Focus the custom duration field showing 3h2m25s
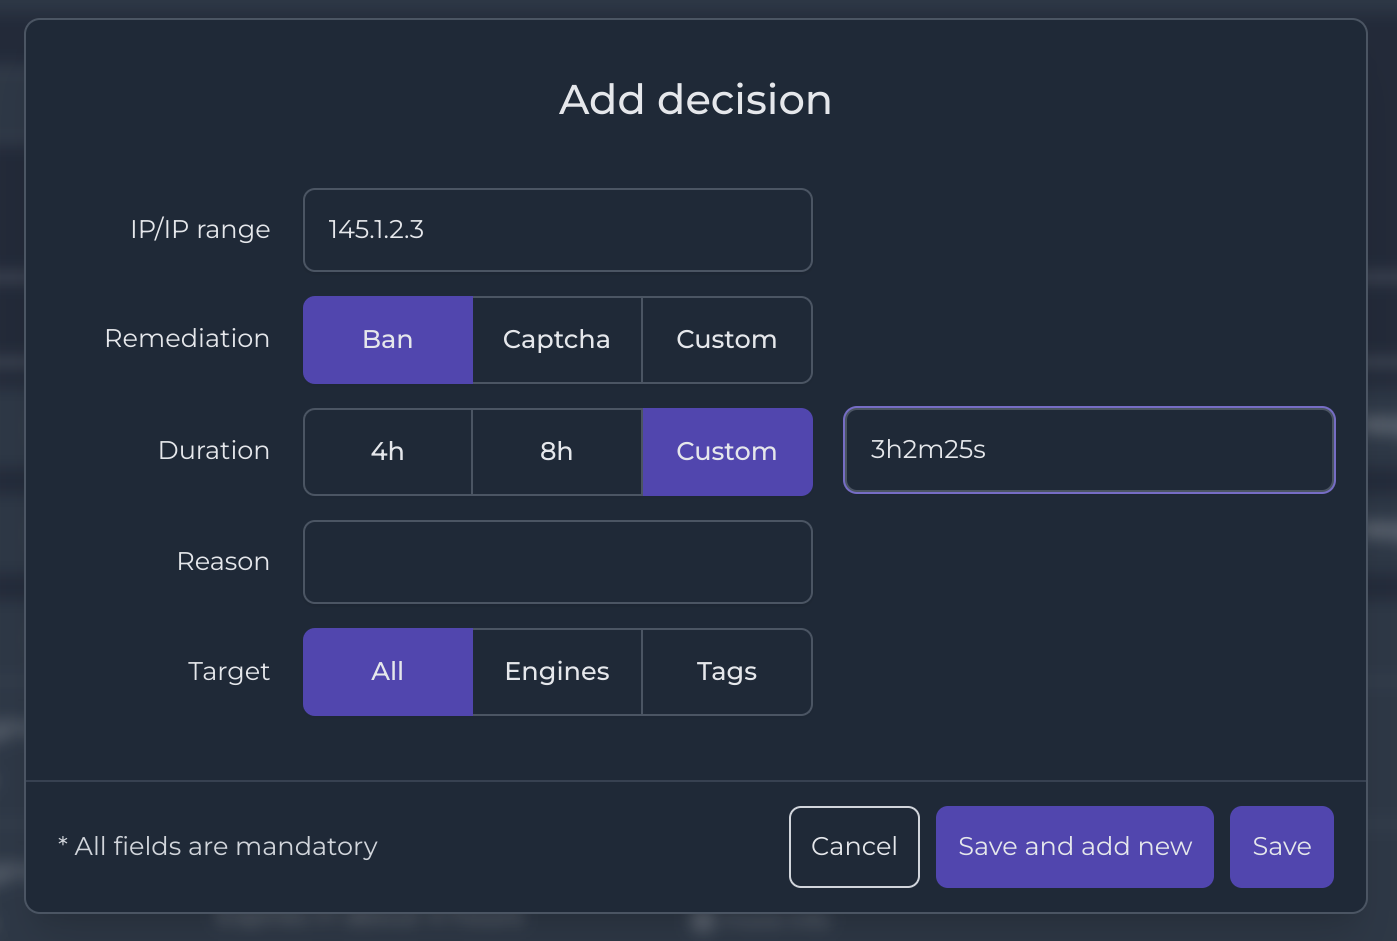The image size is (1397, 941). pos(1089,450)
